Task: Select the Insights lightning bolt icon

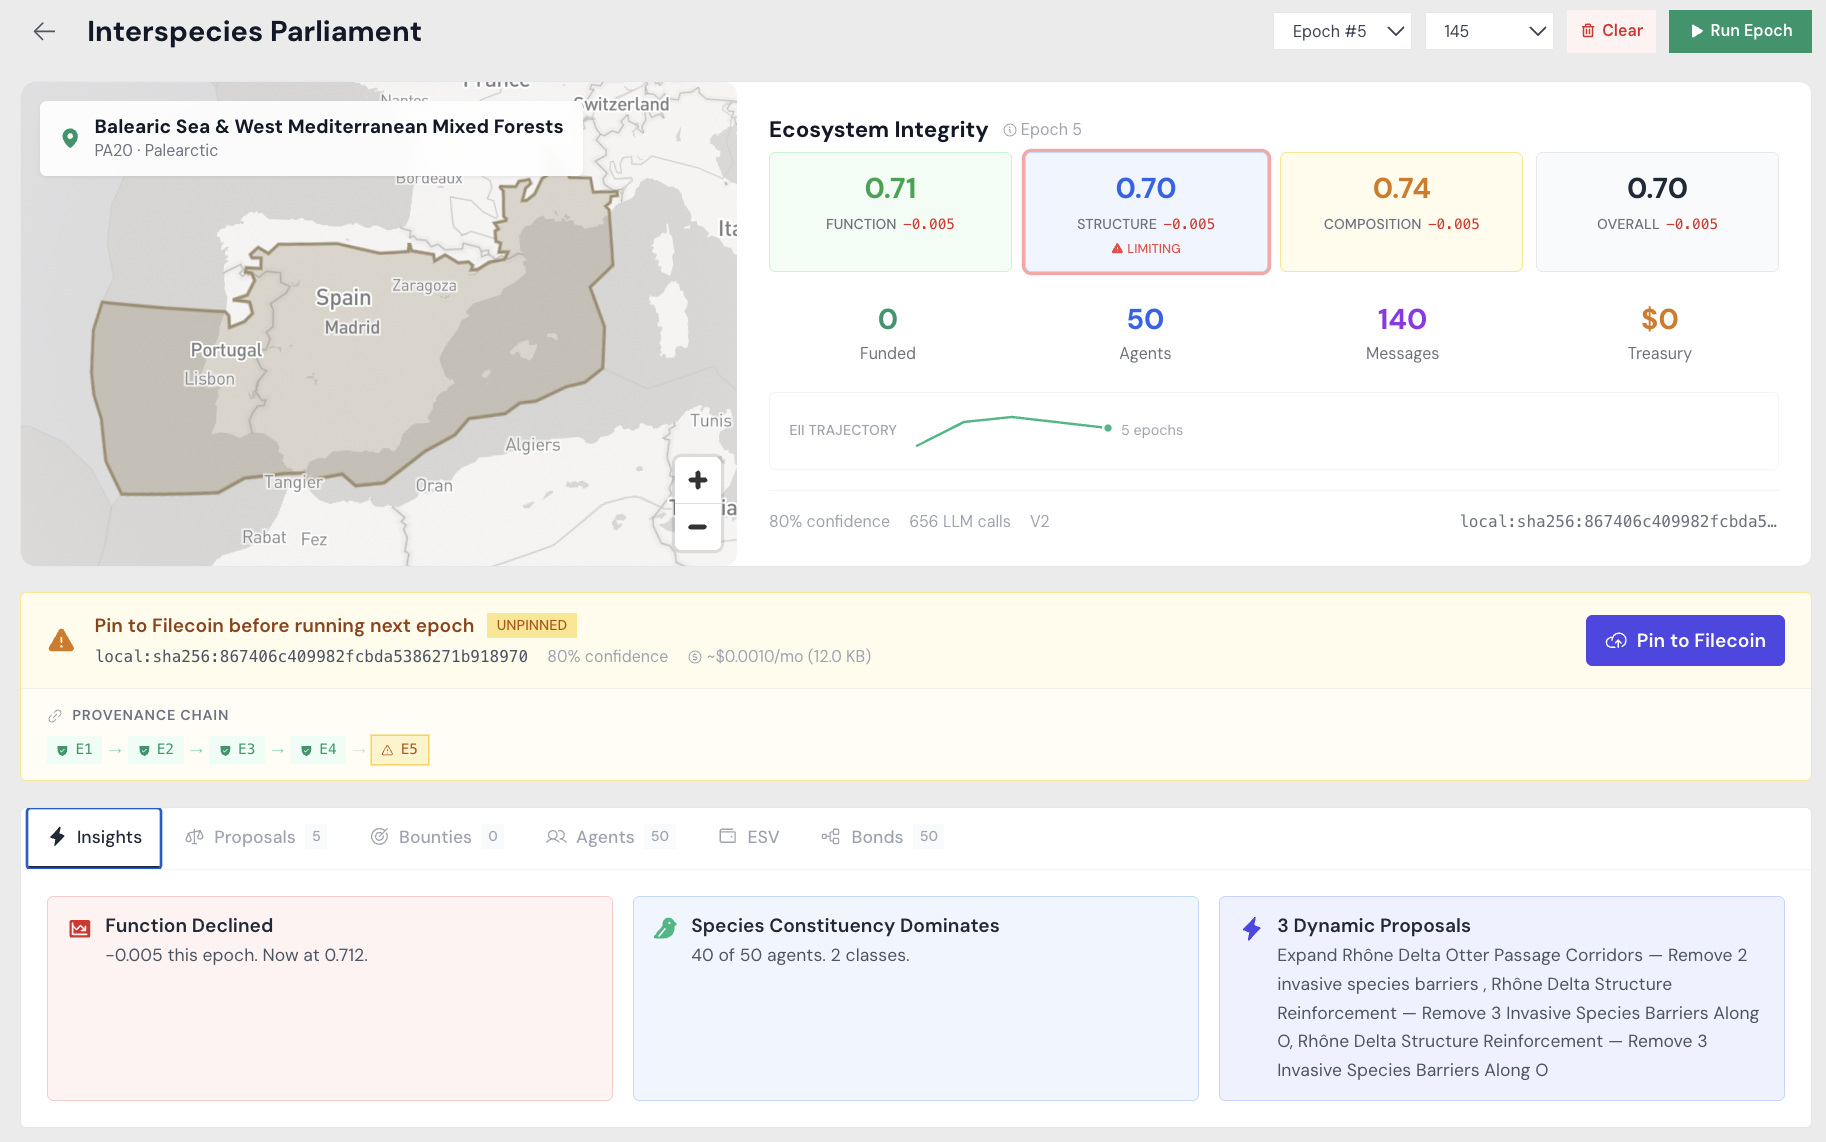Action: point(58,837)
